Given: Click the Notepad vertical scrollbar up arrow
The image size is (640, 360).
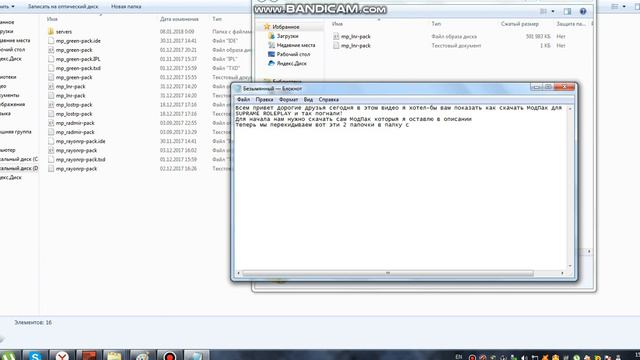Looking at the screenshot, I should [x=570, y=108].
